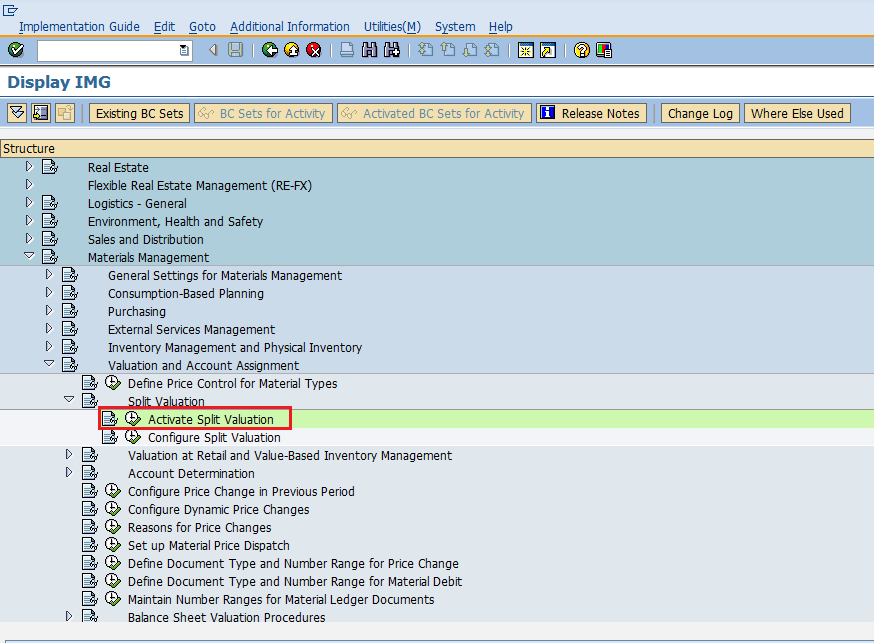Expand Flexible Real Estate Management node
This screenshot has height=643, width=874.
click(x=29, y=184)
